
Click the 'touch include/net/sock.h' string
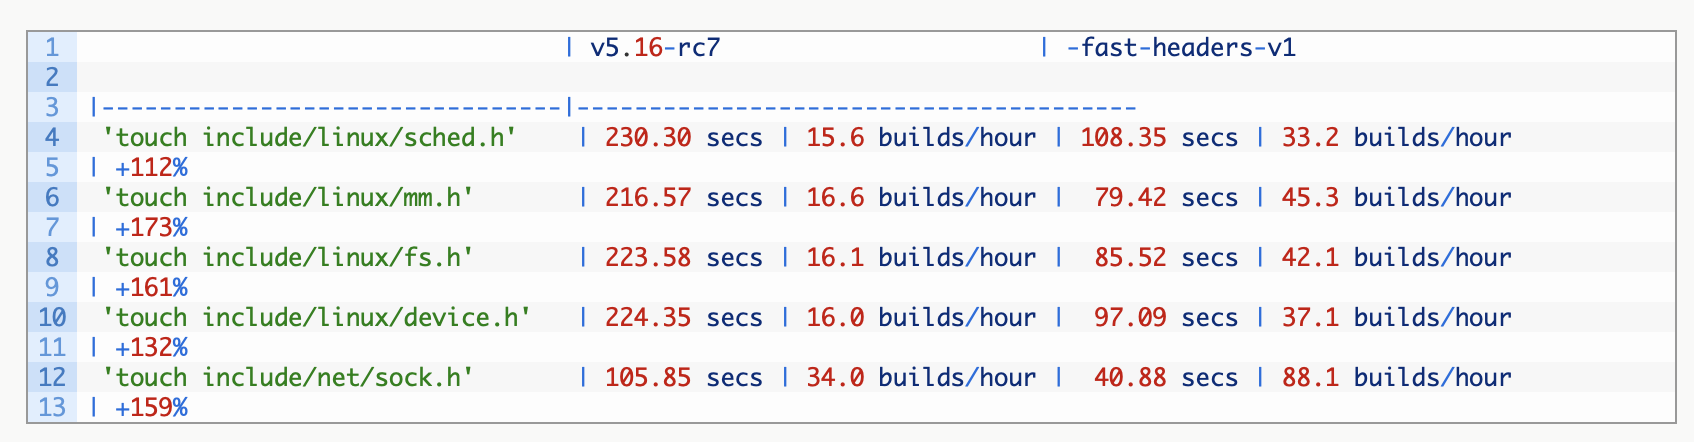click(288, 377)
